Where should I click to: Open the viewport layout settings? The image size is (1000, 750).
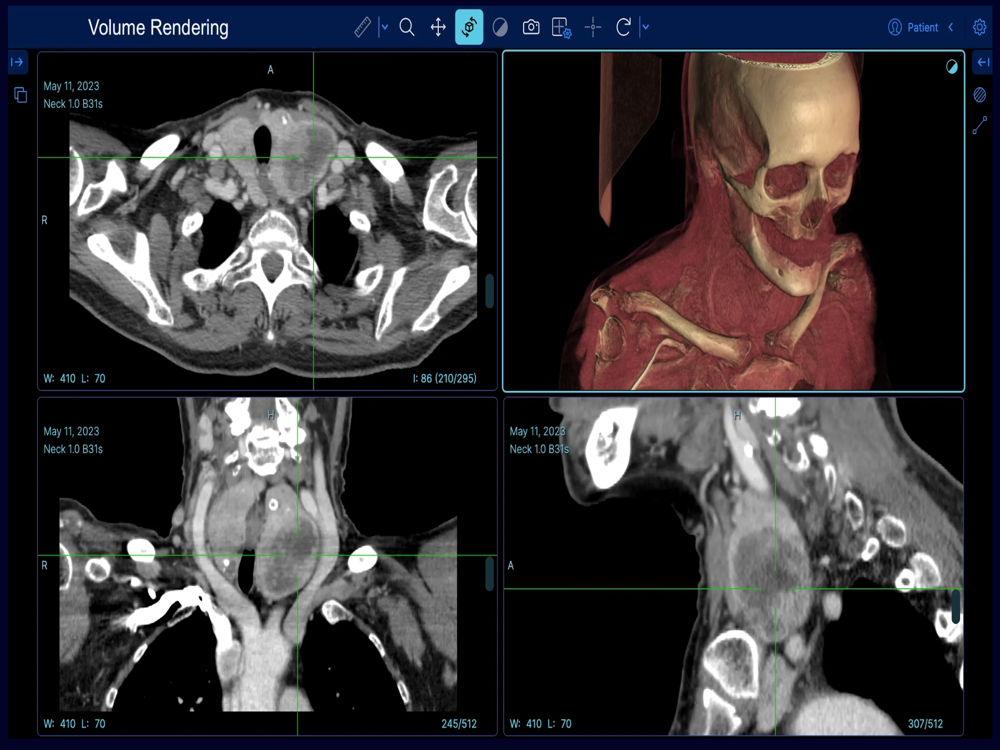click(x=561, y=27)
